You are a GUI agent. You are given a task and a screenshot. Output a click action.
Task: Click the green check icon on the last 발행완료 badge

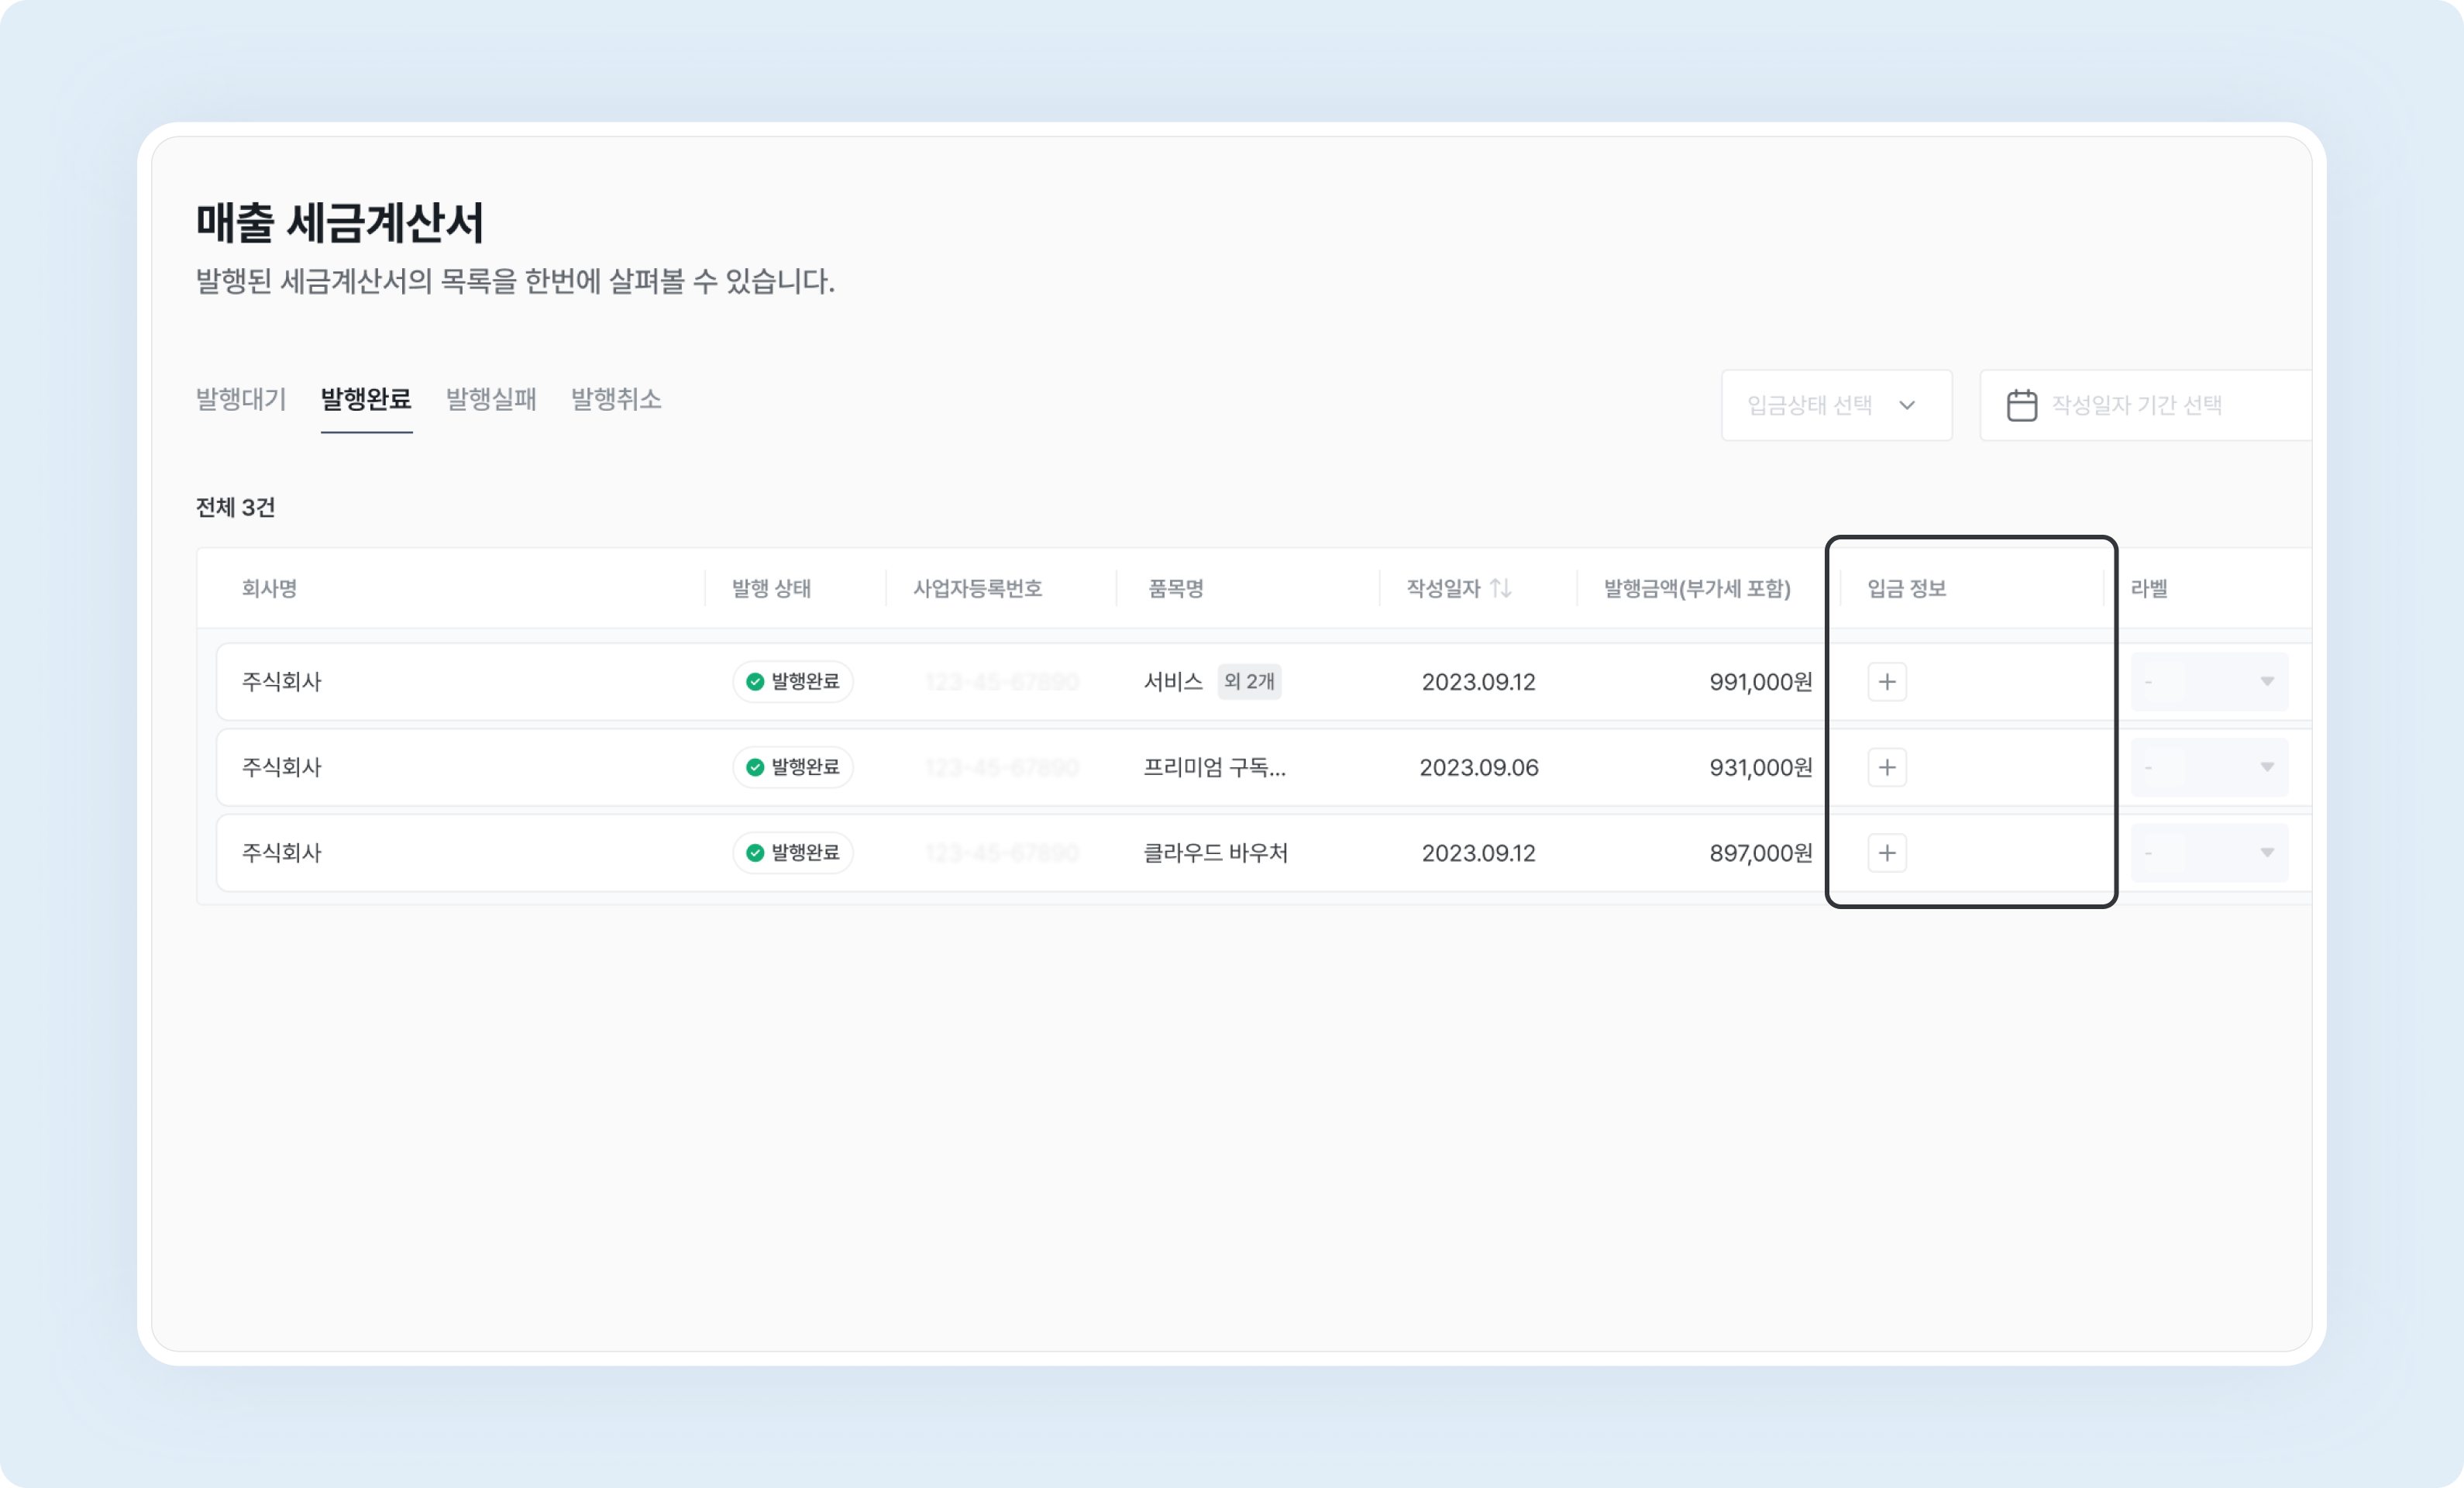(x=756, y=853)
